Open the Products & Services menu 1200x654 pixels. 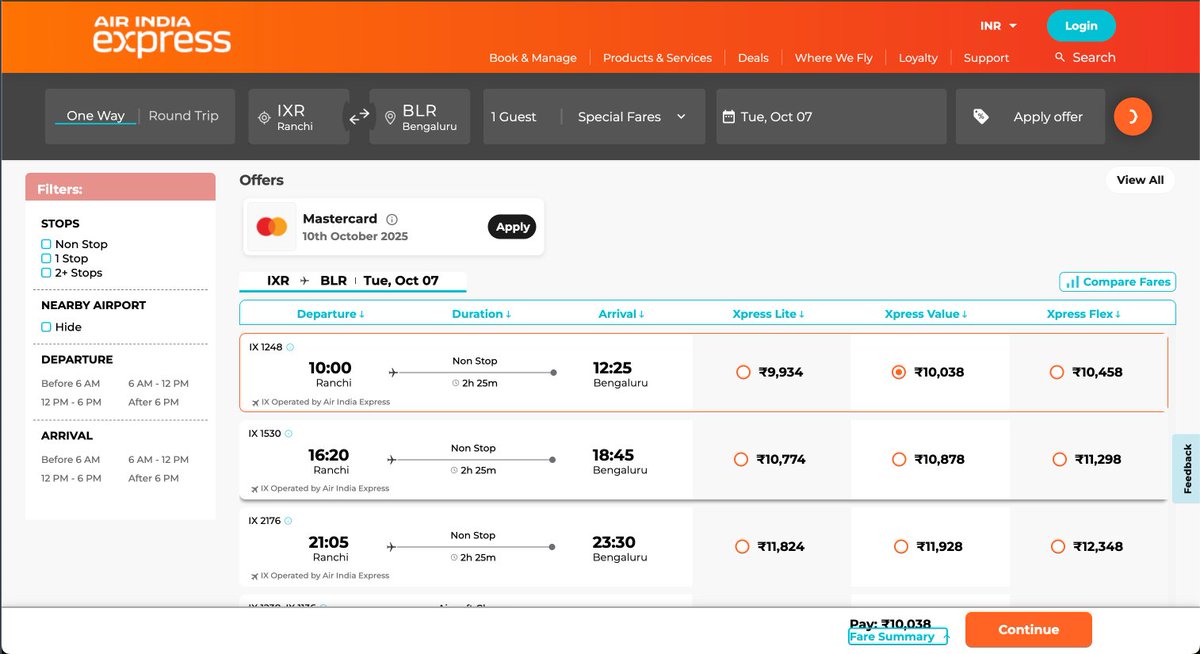pyautogui.click(x=657, y=58)
